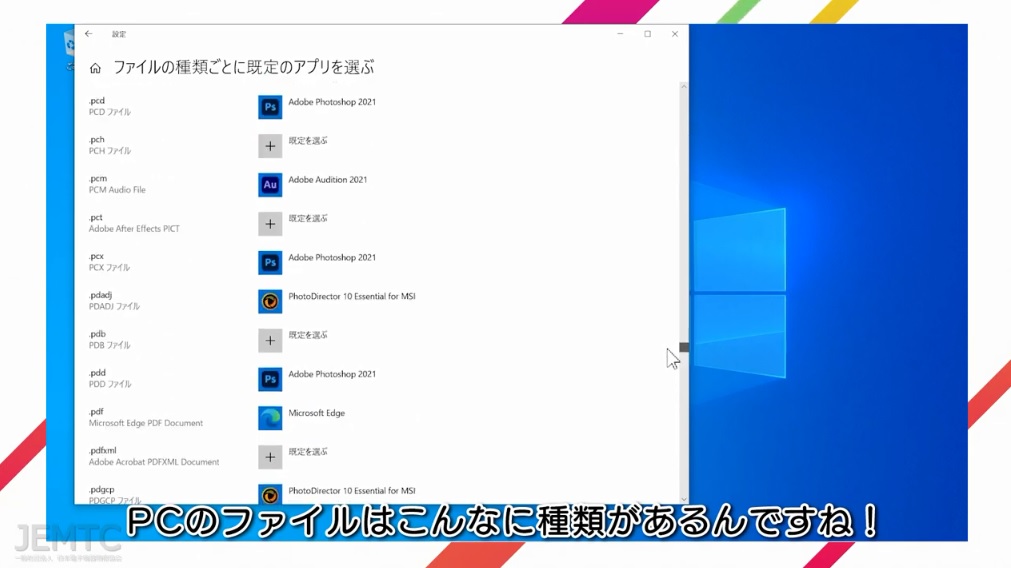
Task: Select the .pcm extension text
Action: (98, 179)
